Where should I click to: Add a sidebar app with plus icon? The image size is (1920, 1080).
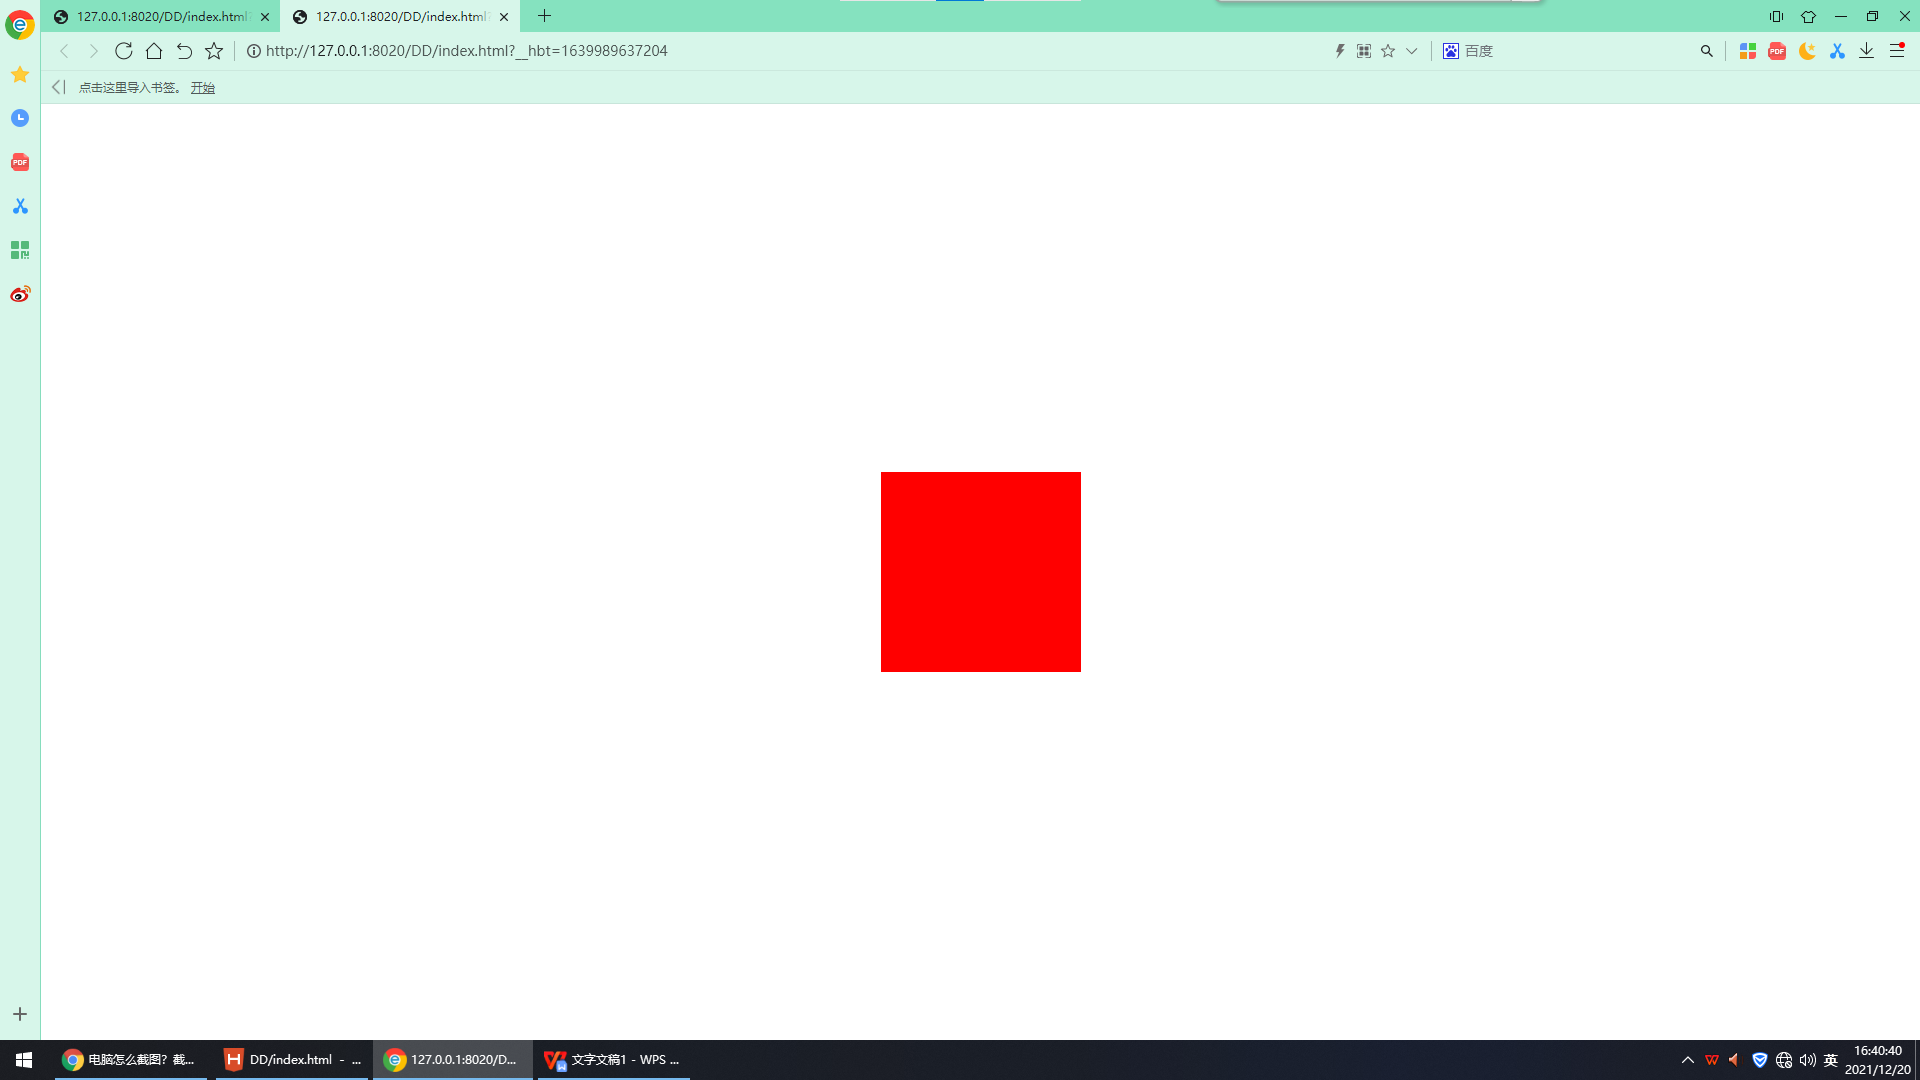(20, 1014)
